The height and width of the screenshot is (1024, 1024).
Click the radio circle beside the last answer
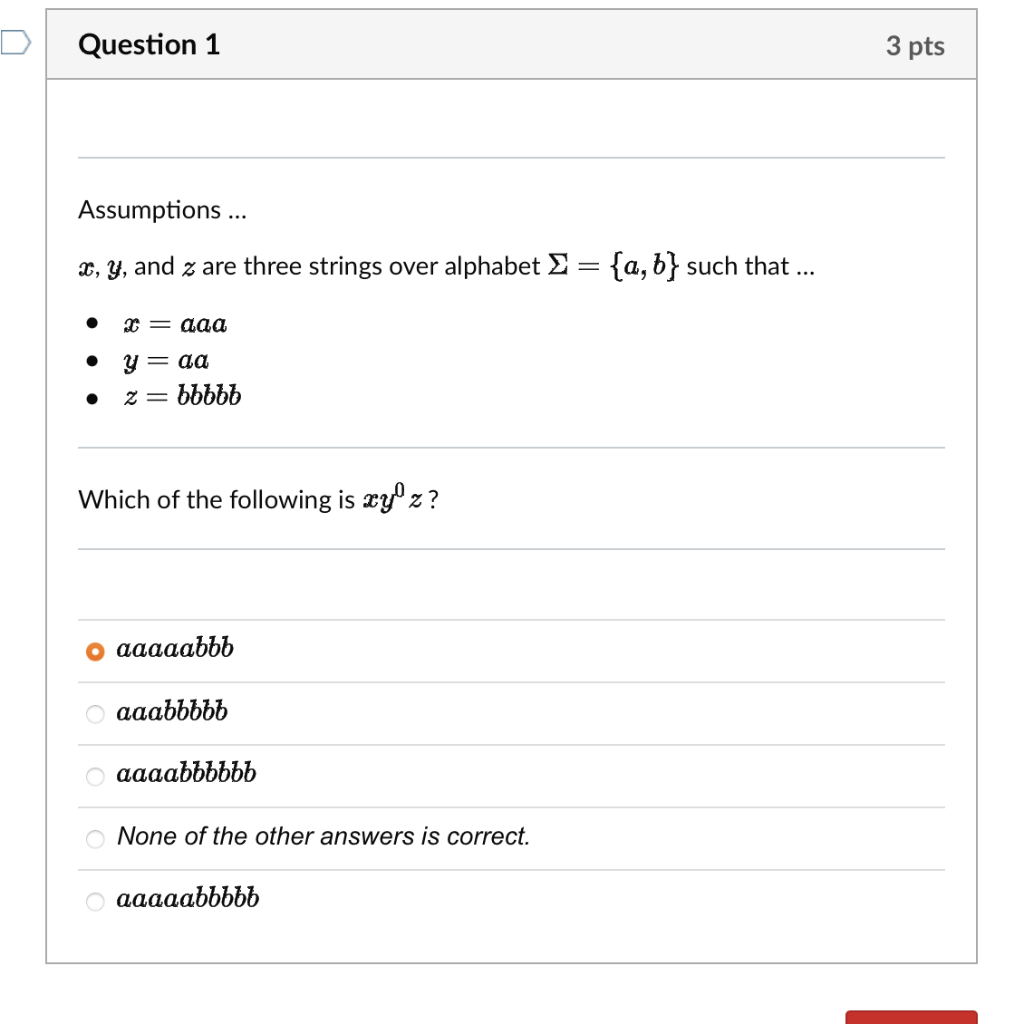(x=95, y=901)
